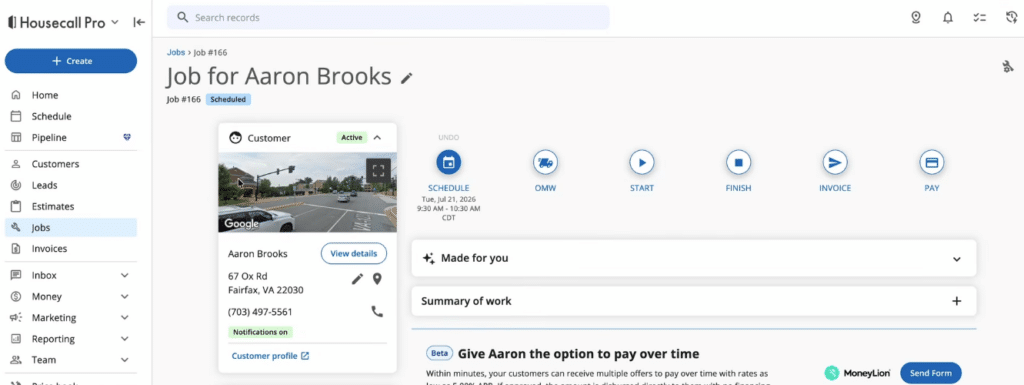Add to Summary of work with plus
1024x385 pixels.
pyautogui.click(x=957, y=301)
